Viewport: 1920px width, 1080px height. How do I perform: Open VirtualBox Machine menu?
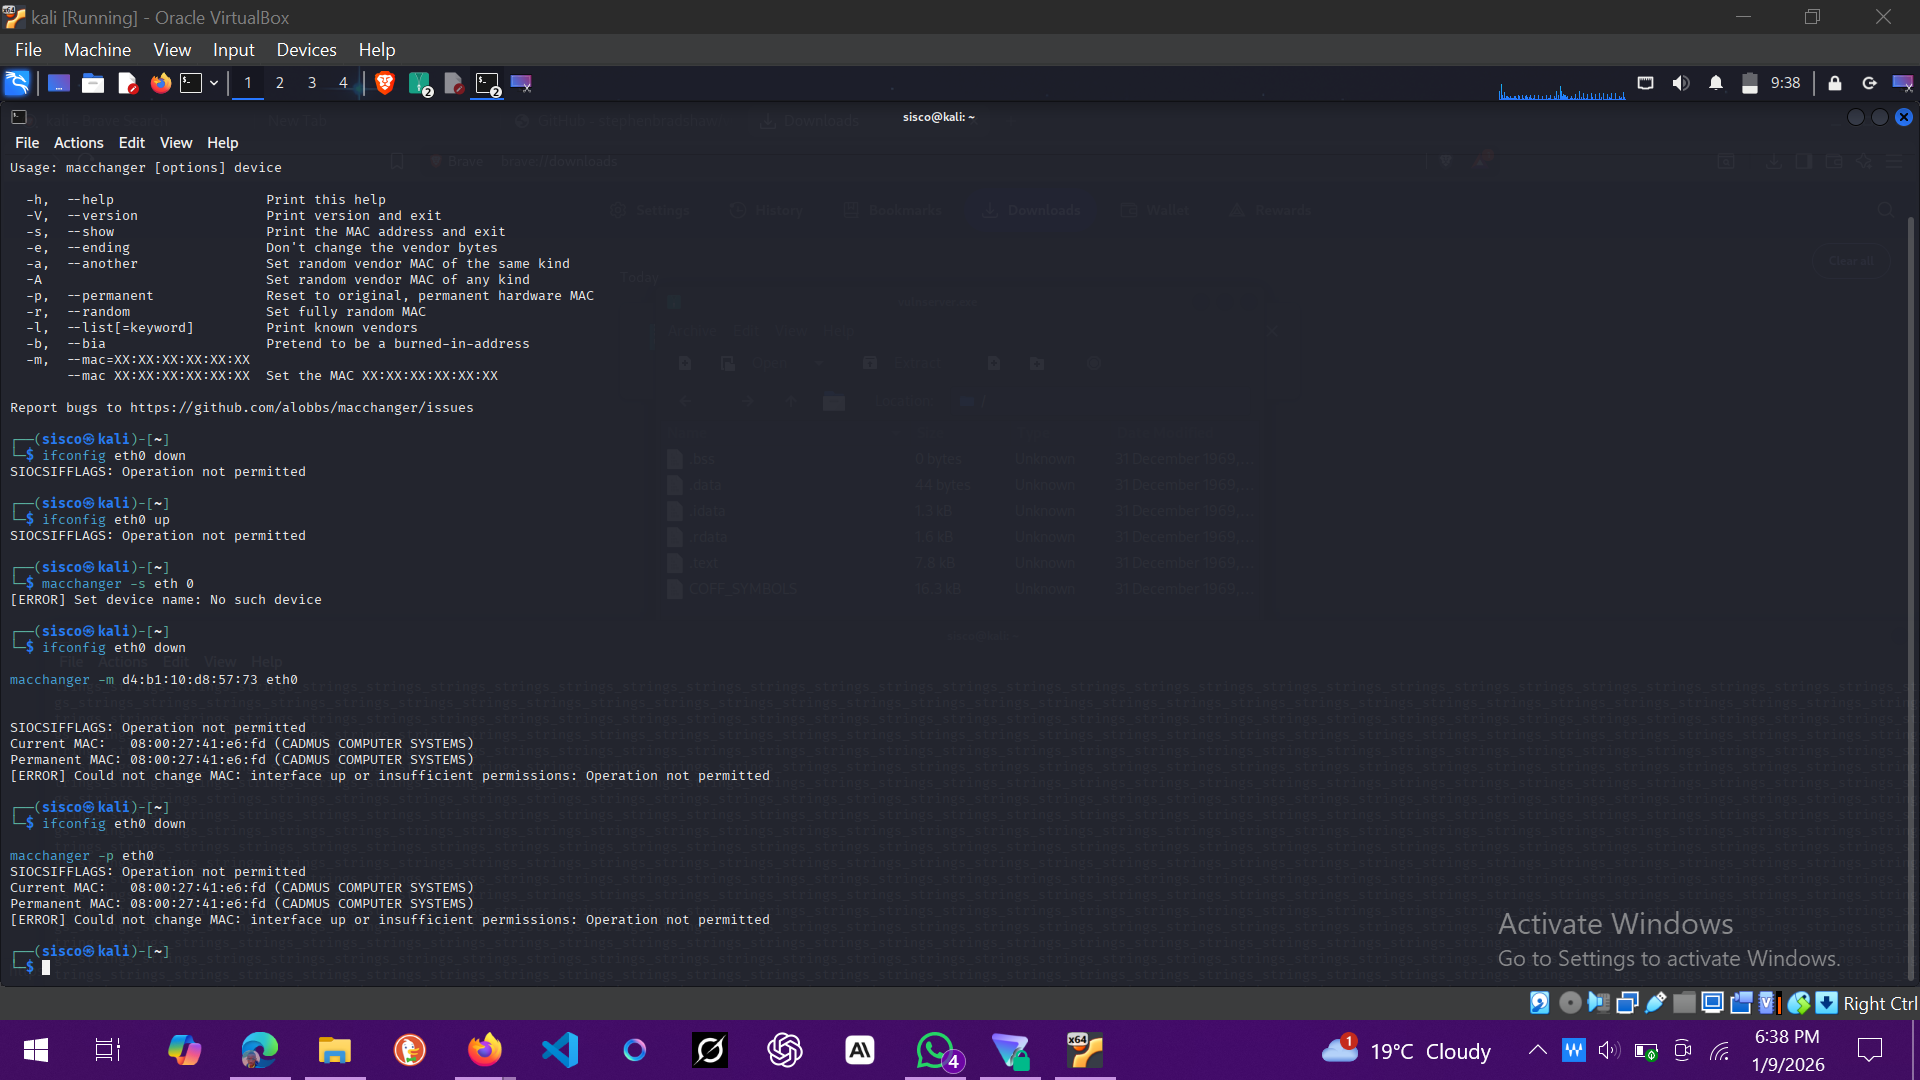pyautogui.click(x=97, y=50)
